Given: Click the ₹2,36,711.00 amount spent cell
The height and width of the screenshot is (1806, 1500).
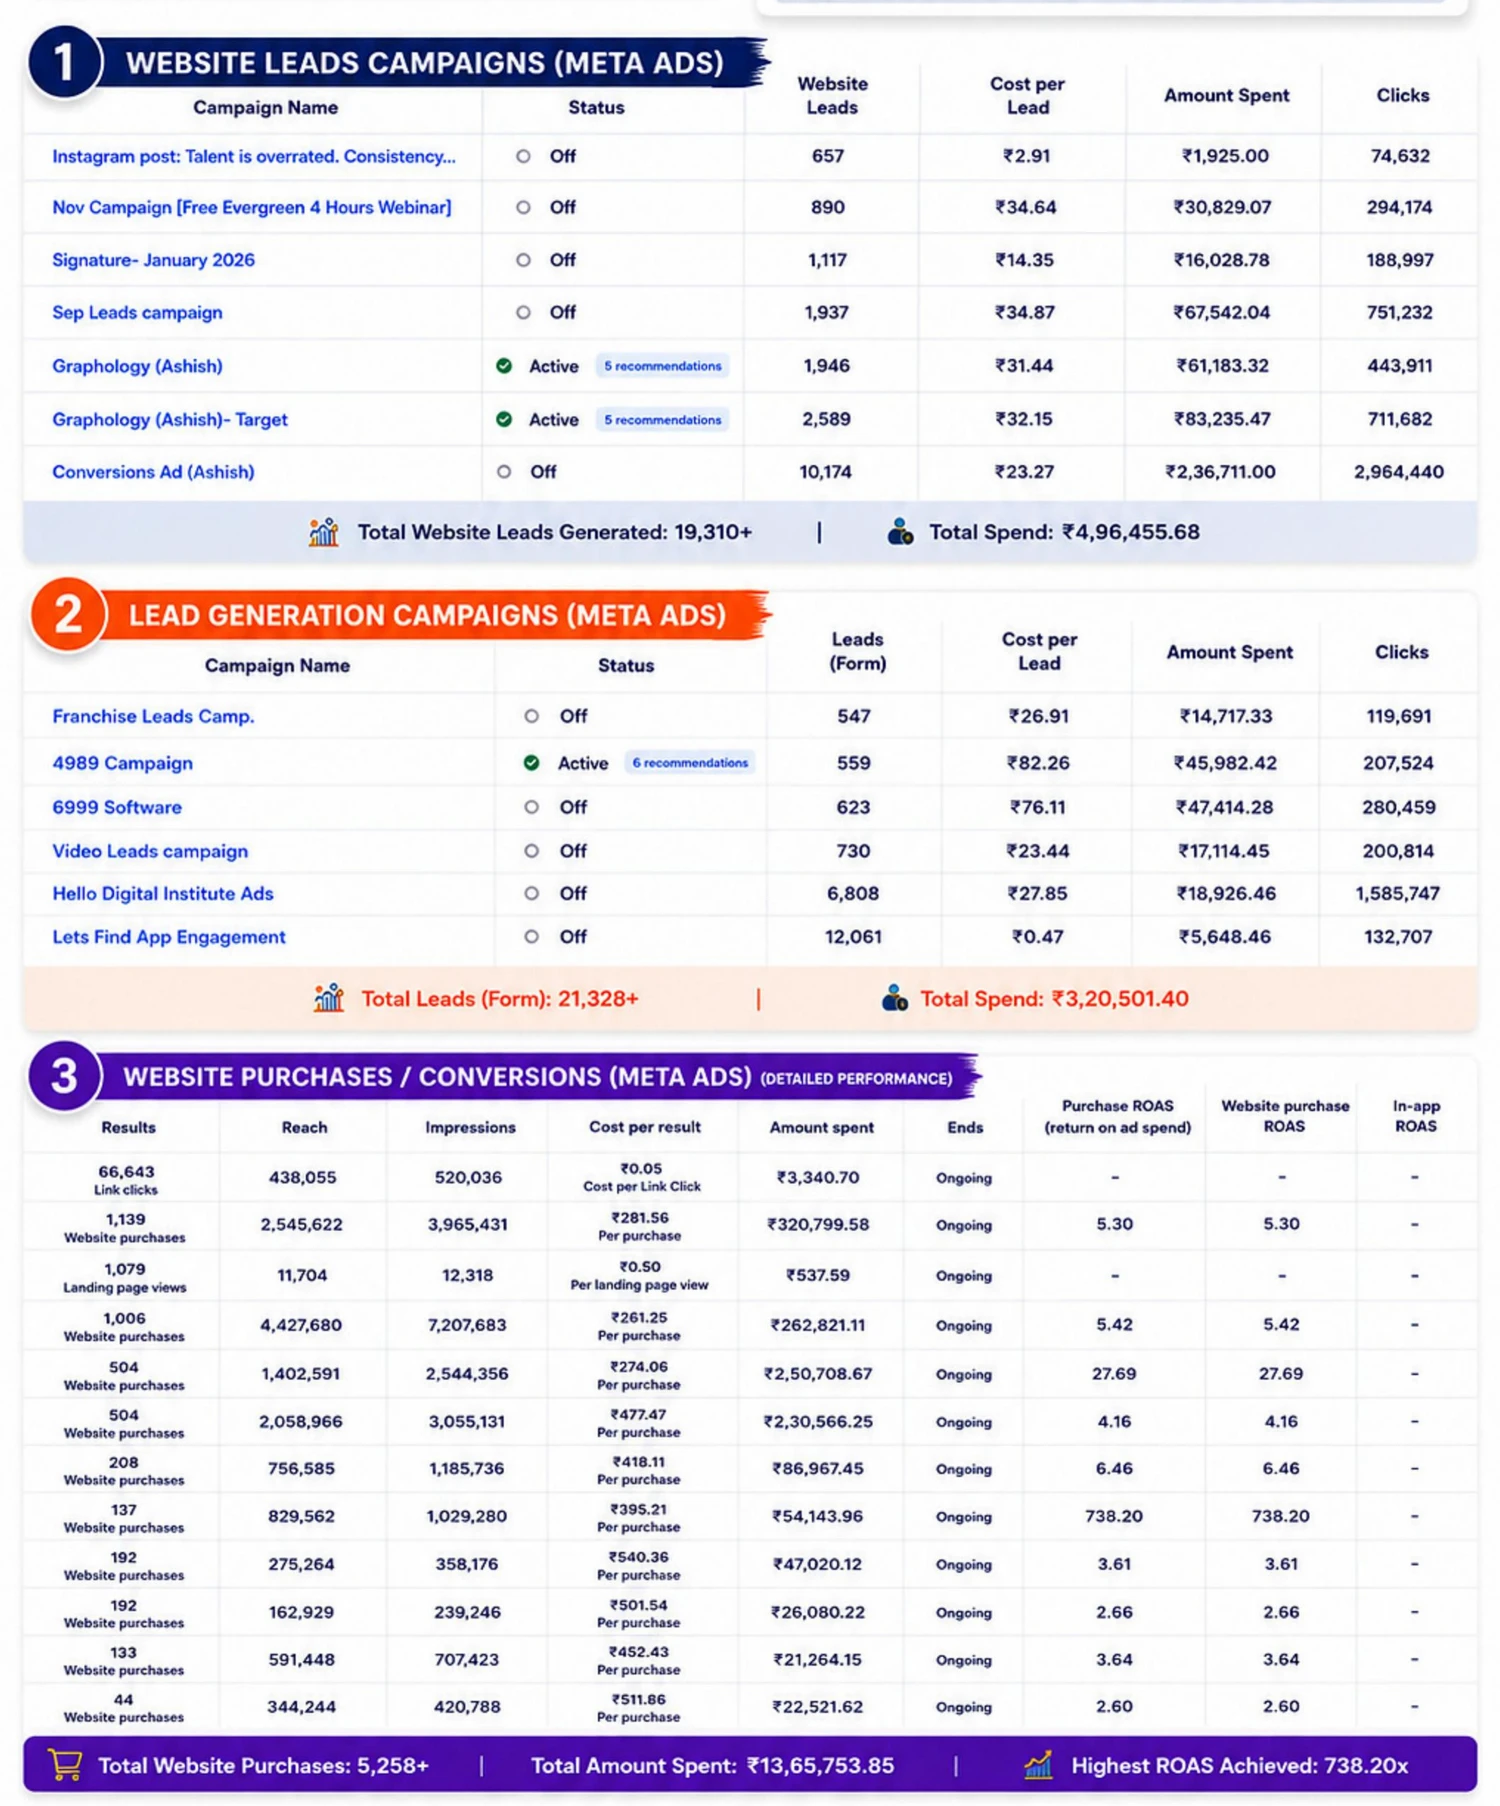Looking at the screenshot, I should point(1220,471).
